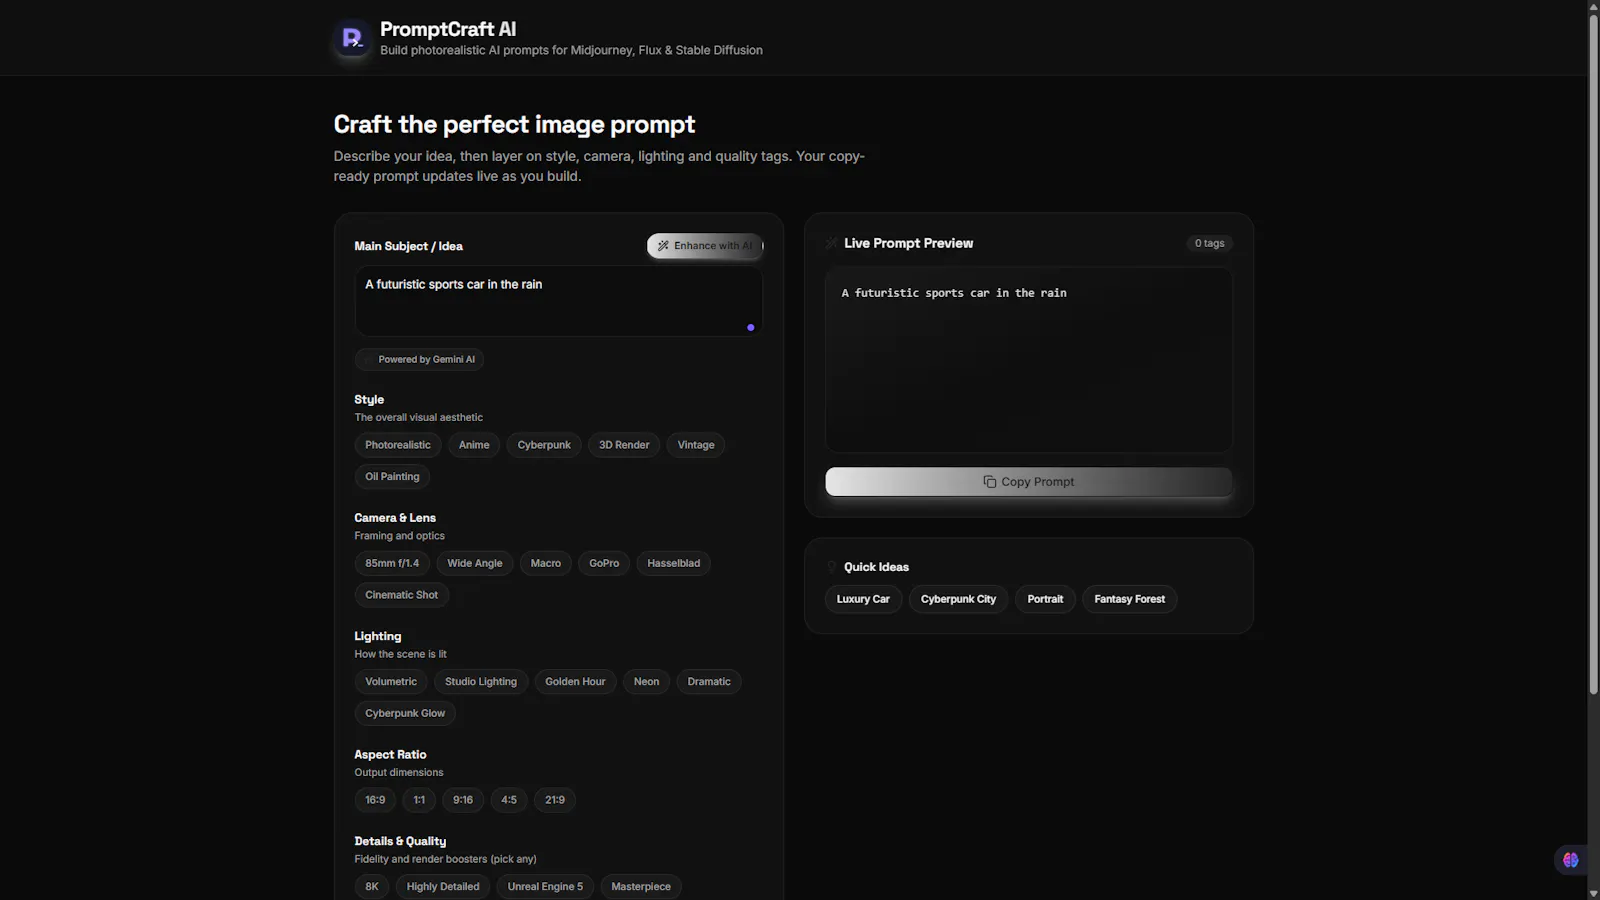1600x900 pixels.
Task: Choose the 4:5 aspect ratio
Action: (x=509, y=800)
